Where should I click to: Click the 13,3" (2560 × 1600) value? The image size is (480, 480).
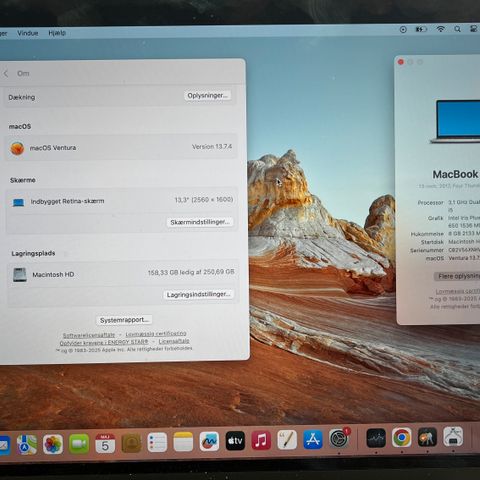tap(204, 200)
